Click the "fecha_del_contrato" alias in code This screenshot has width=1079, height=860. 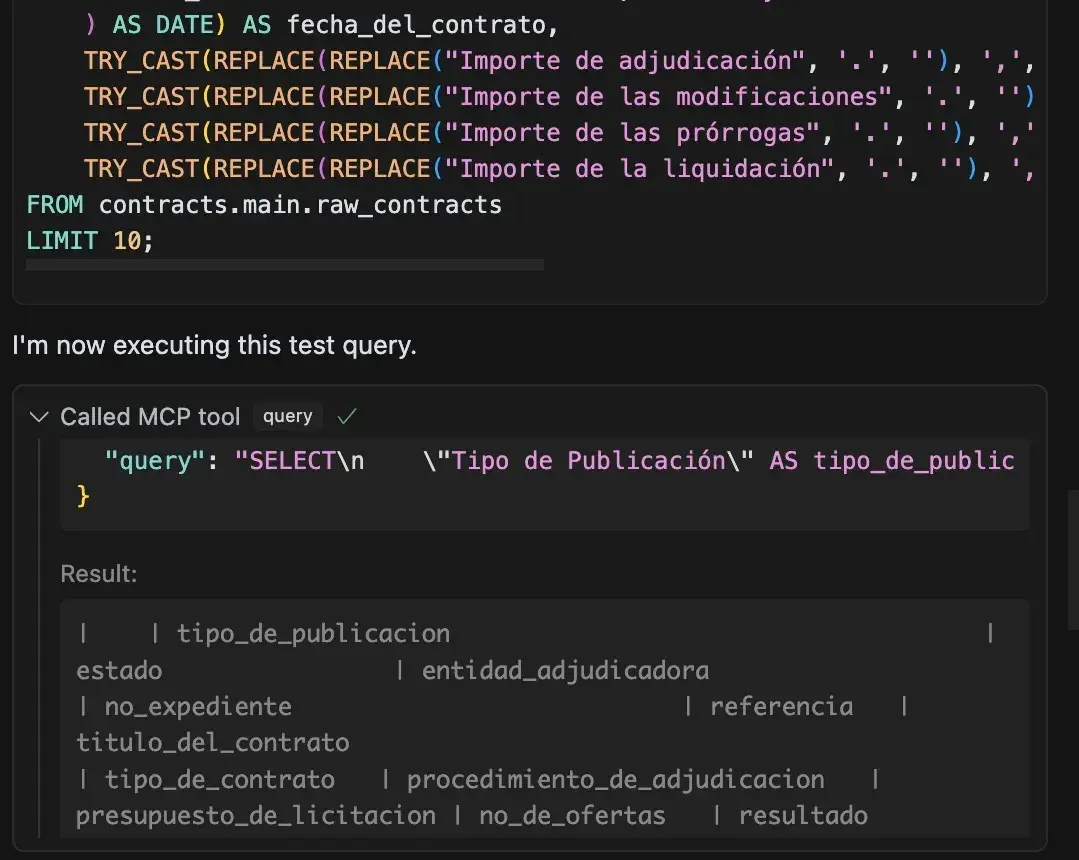(x=416, y=25)
